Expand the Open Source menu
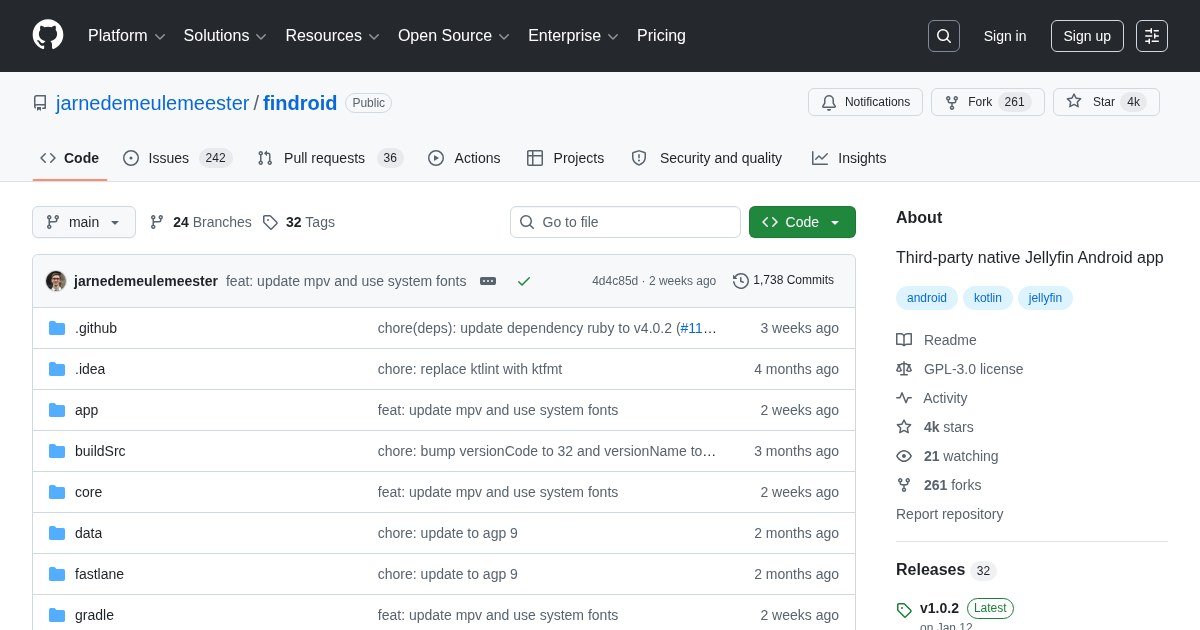Viewport: 1200px width, 630px height. click(x=454, y=36)
